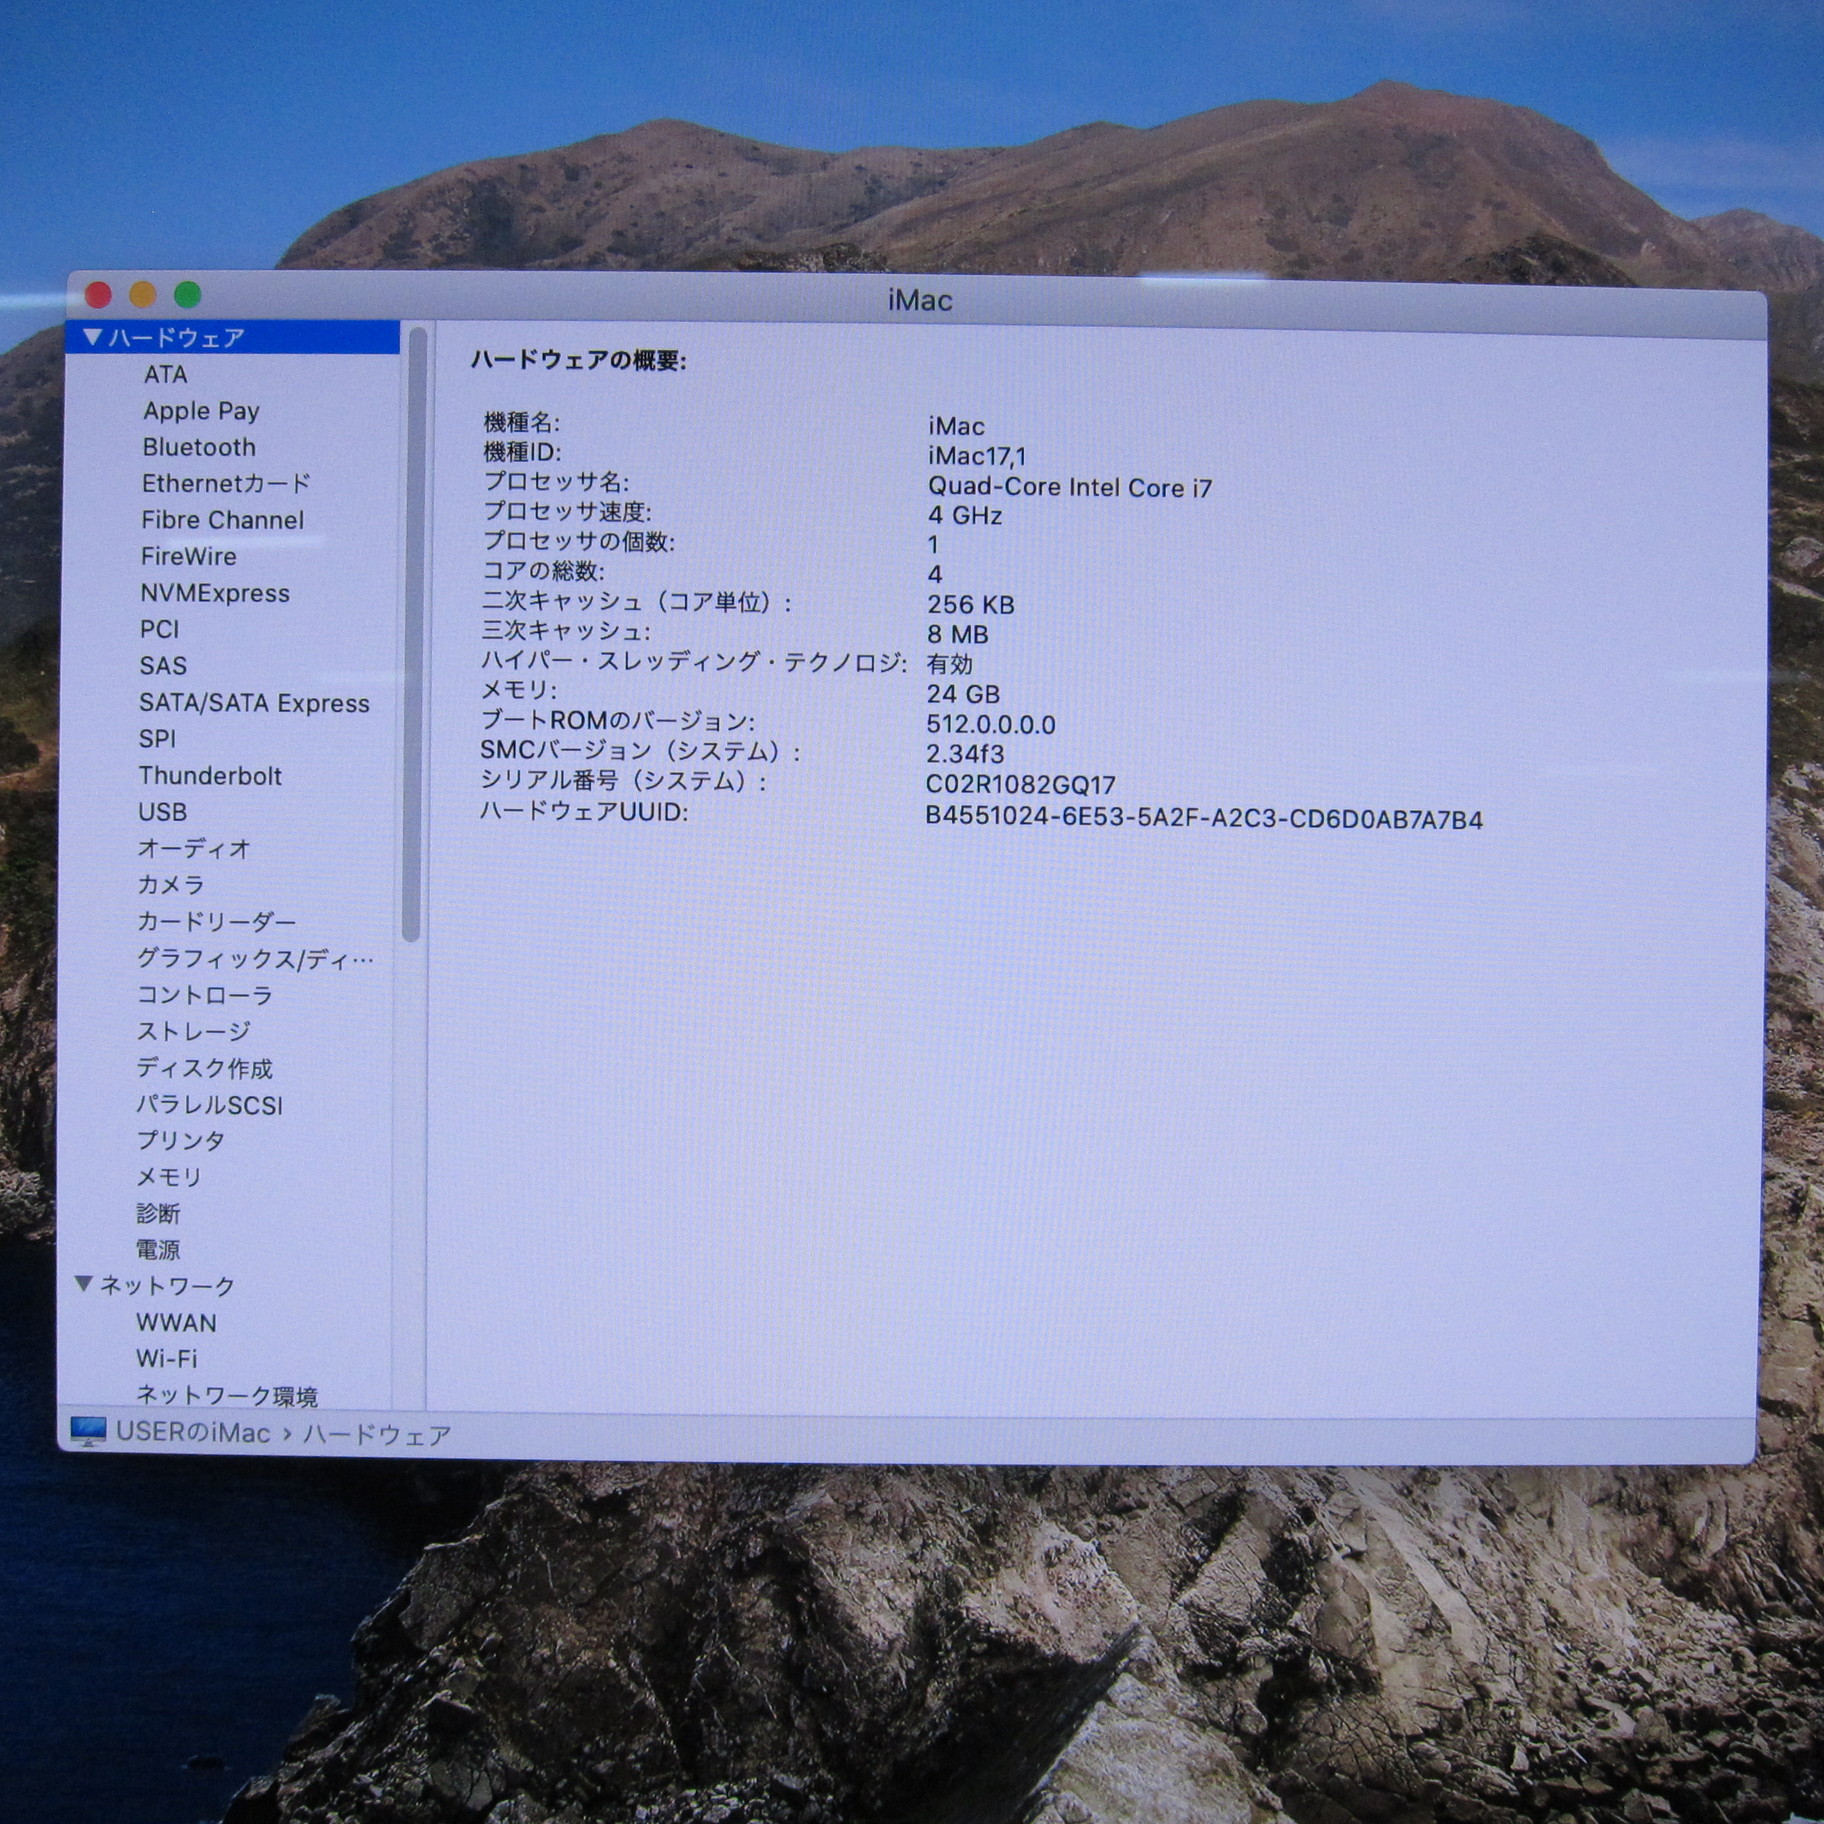Select グラフィックス/ディ… in the sidebar
Viewport: 1824px width, 1824px height.
coord(255,959)
